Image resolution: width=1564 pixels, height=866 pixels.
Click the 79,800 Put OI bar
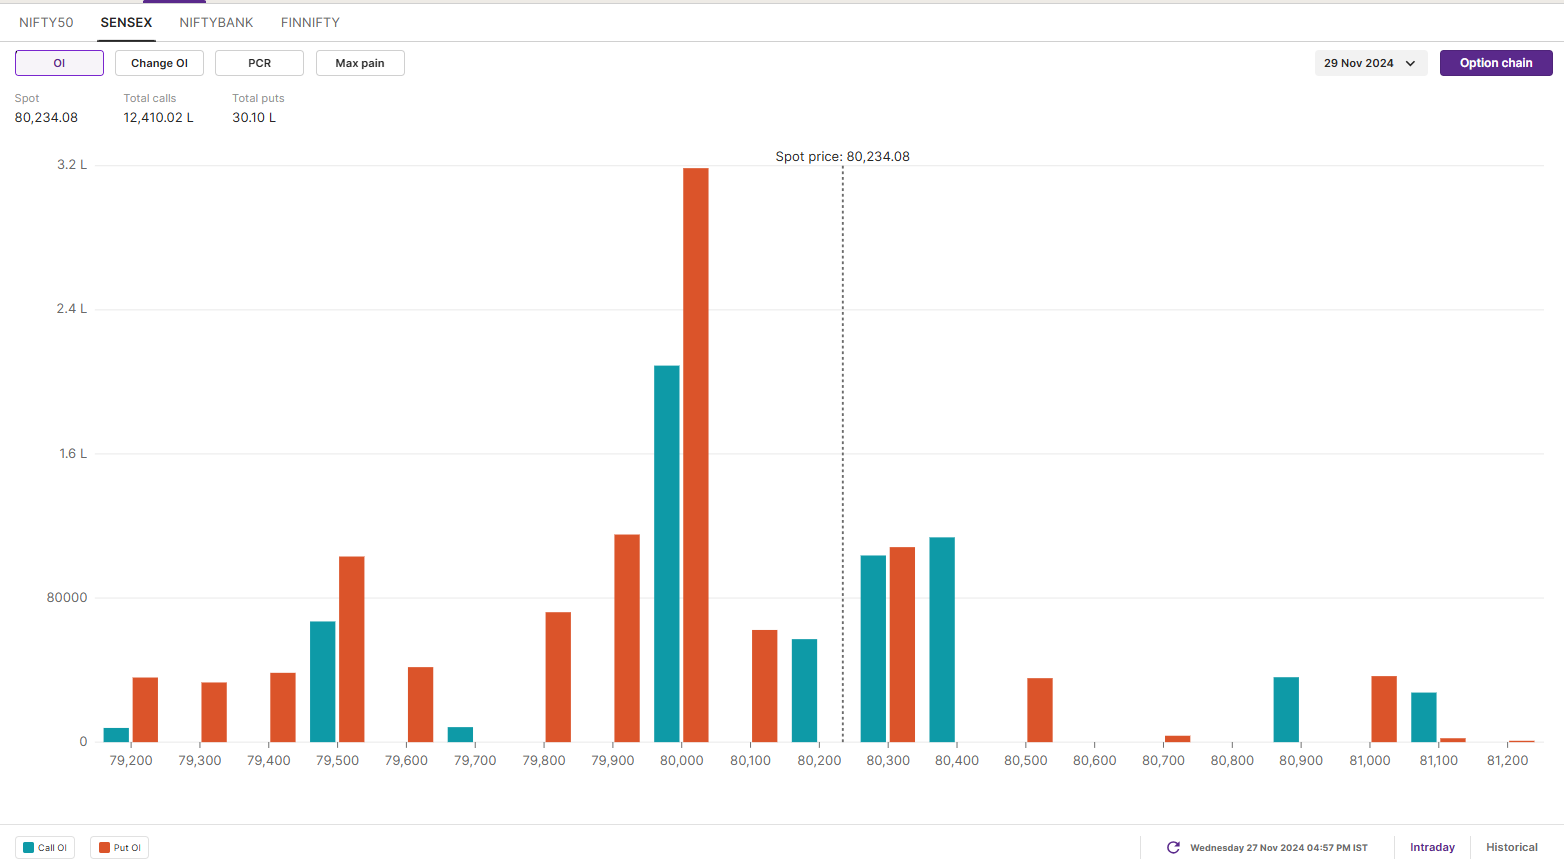tap(558, 677)
